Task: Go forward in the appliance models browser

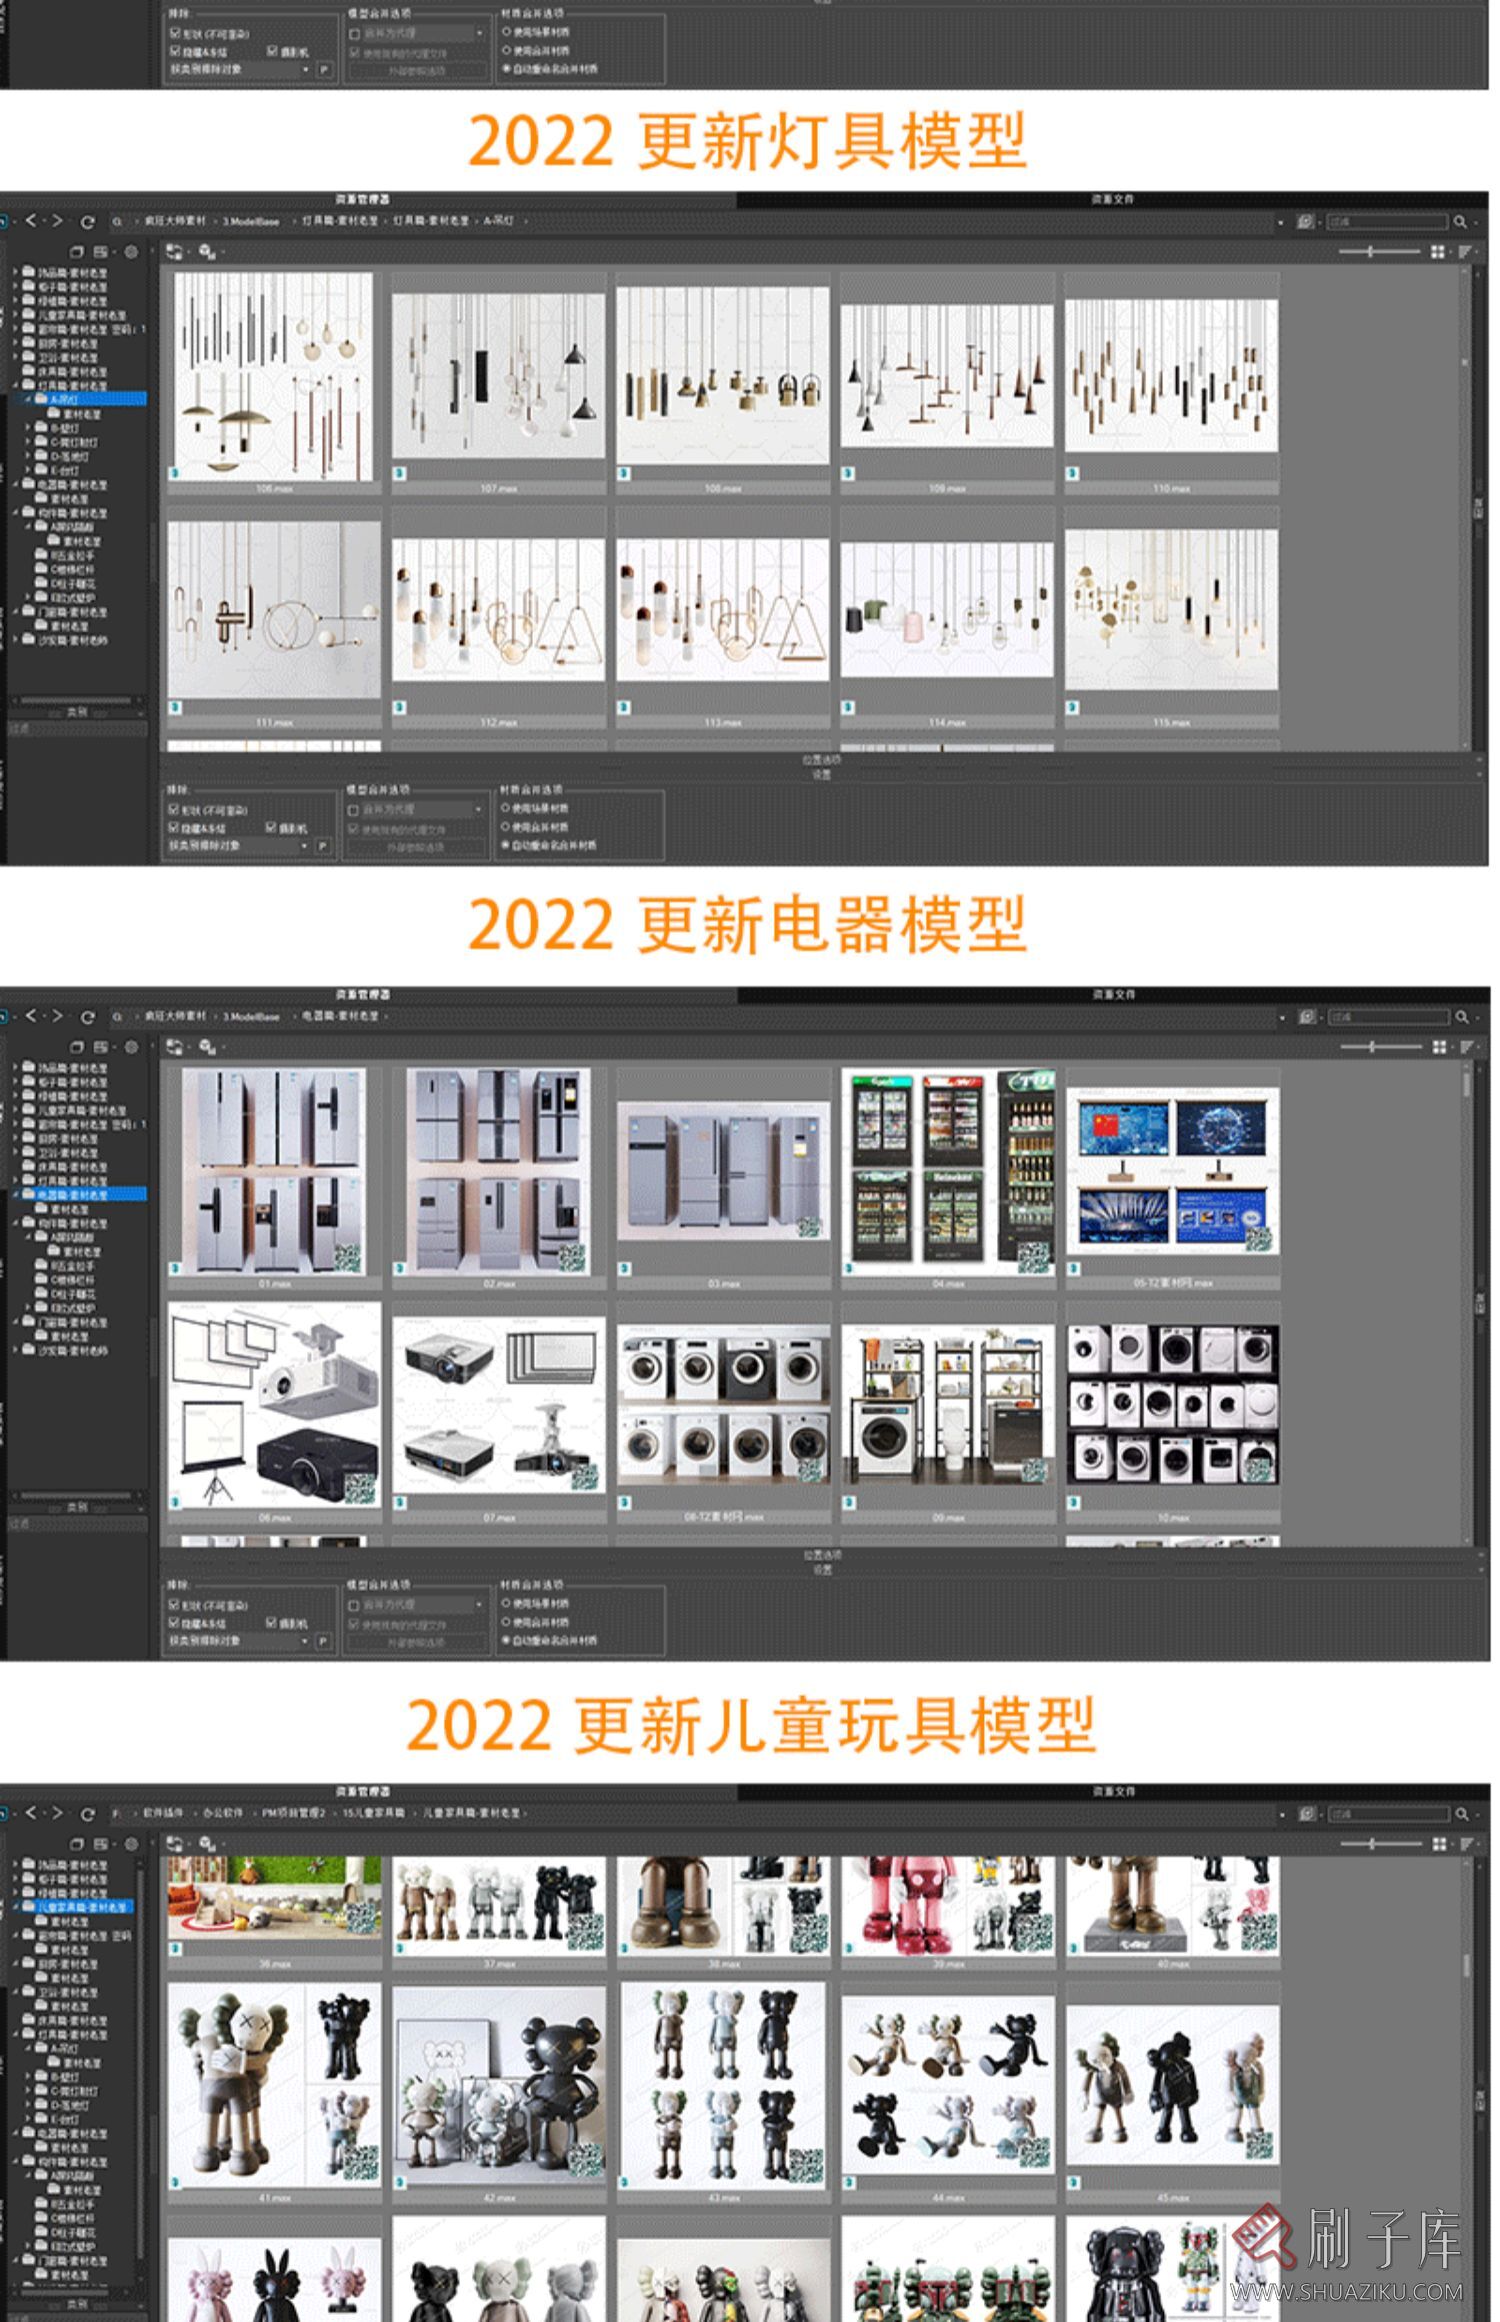Action: click(x=57, y=1016)
